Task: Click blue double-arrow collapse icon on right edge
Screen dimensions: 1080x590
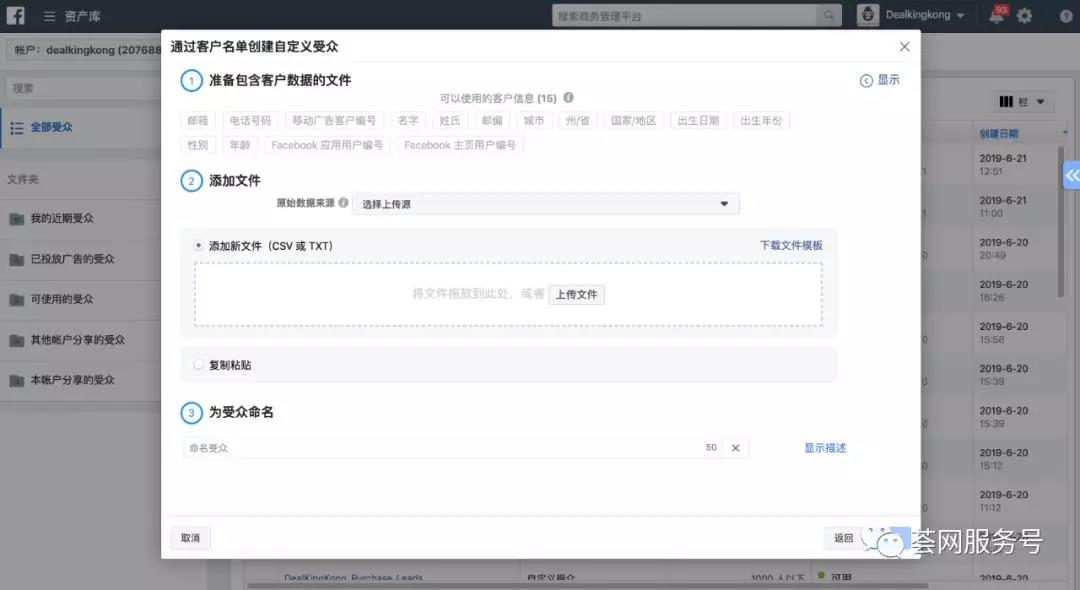Action: tap(1072, 174)
